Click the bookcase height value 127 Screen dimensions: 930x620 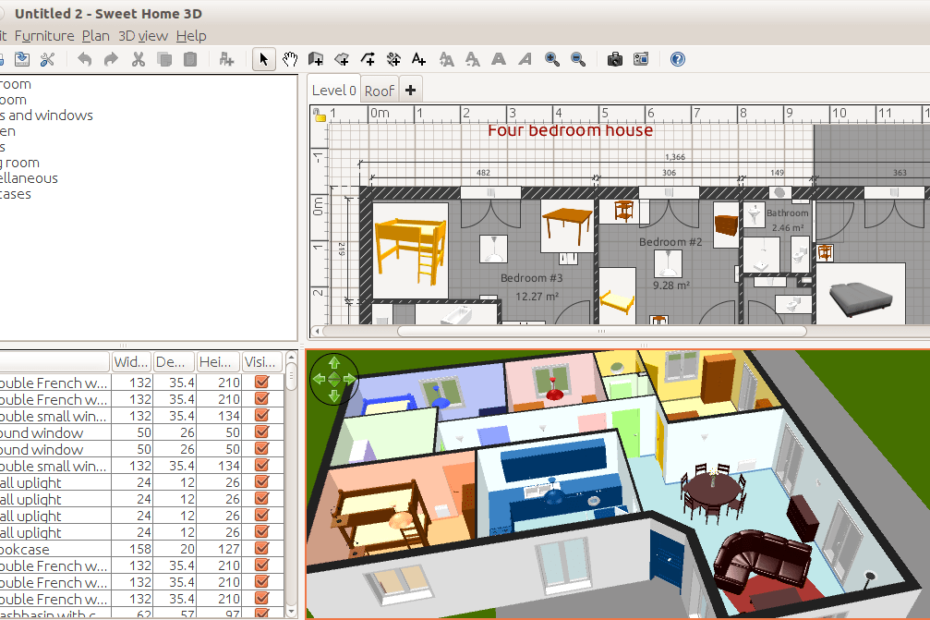click(229, 549)
